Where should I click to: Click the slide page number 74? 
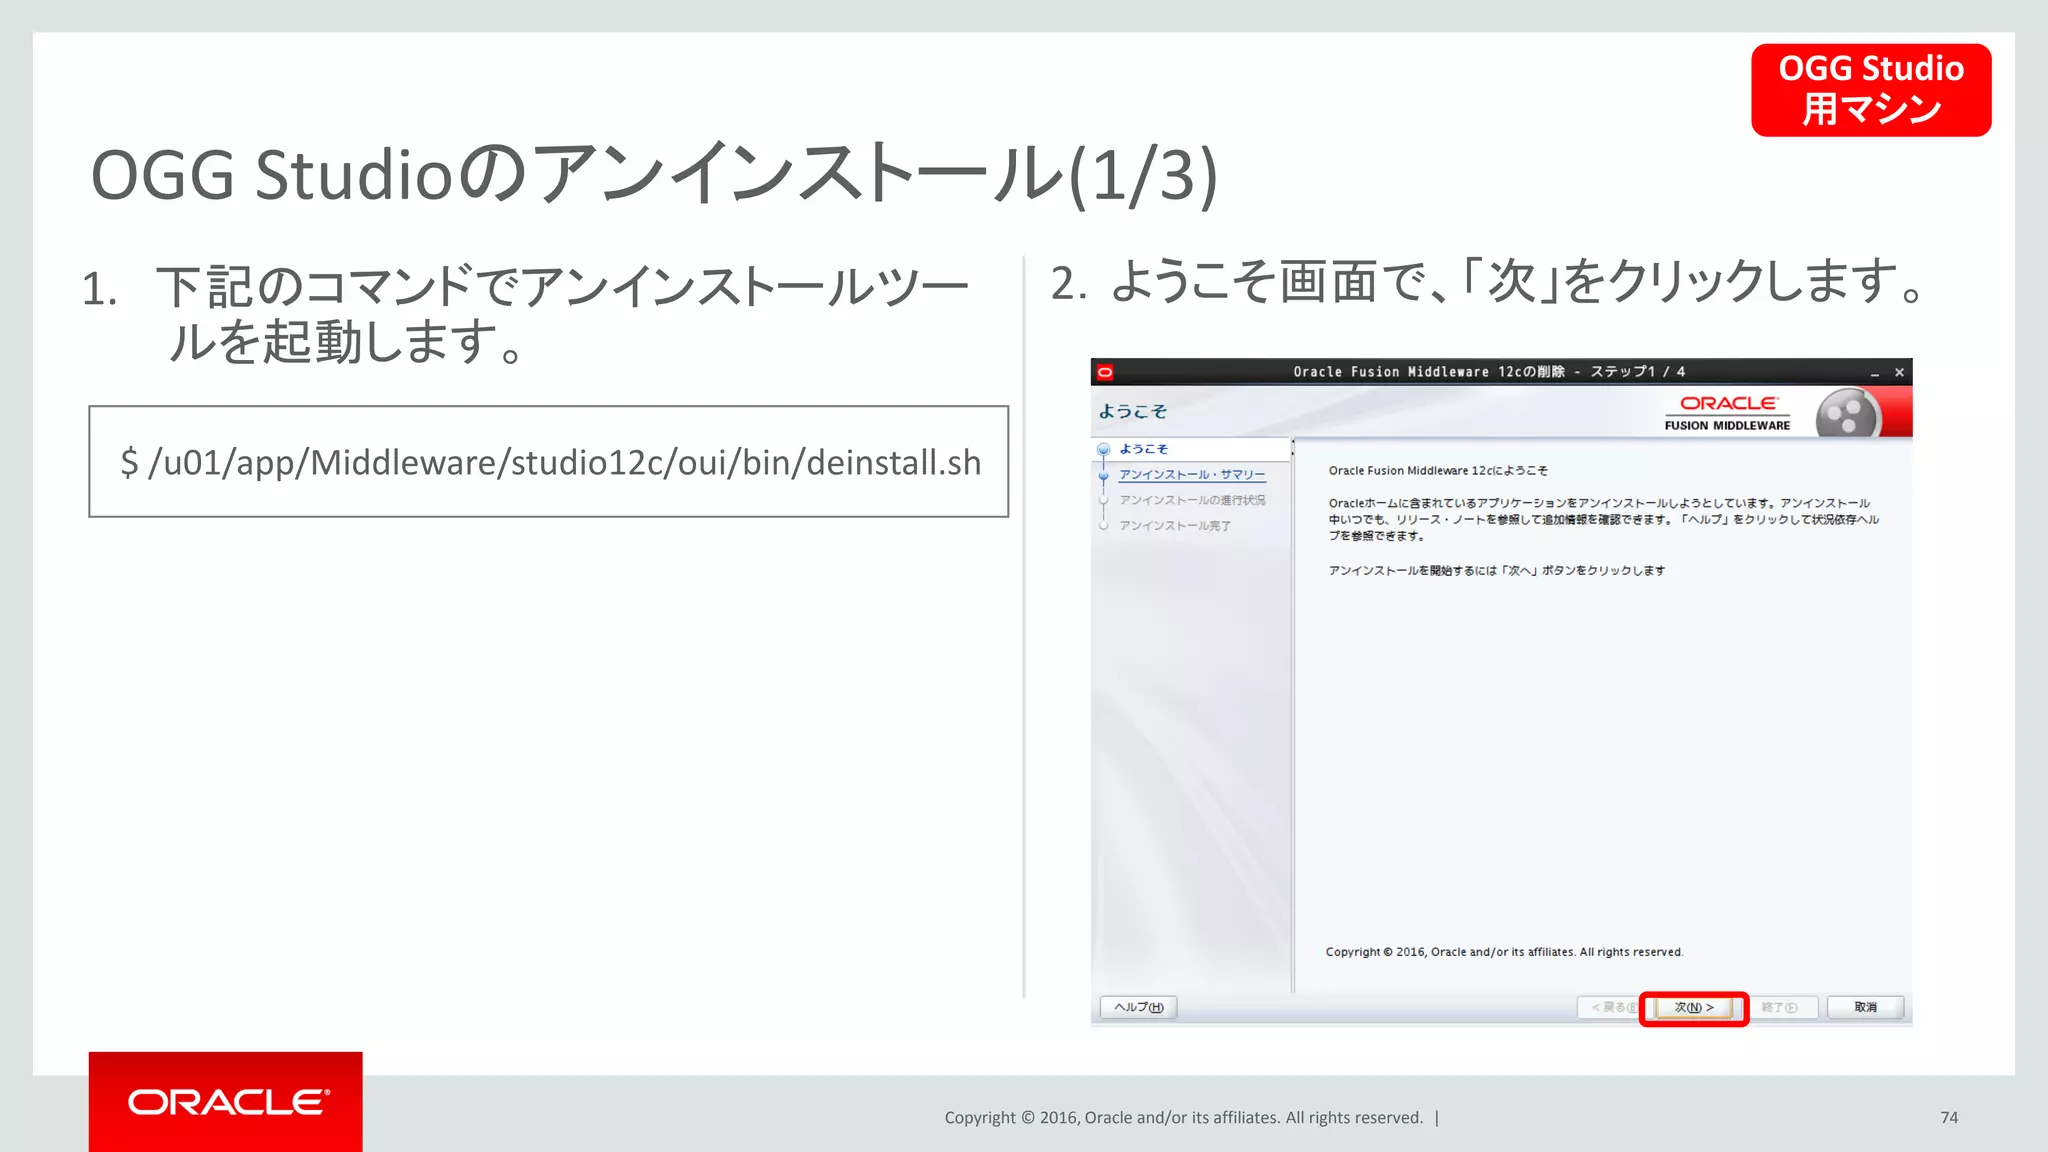pos(1949,1118)
